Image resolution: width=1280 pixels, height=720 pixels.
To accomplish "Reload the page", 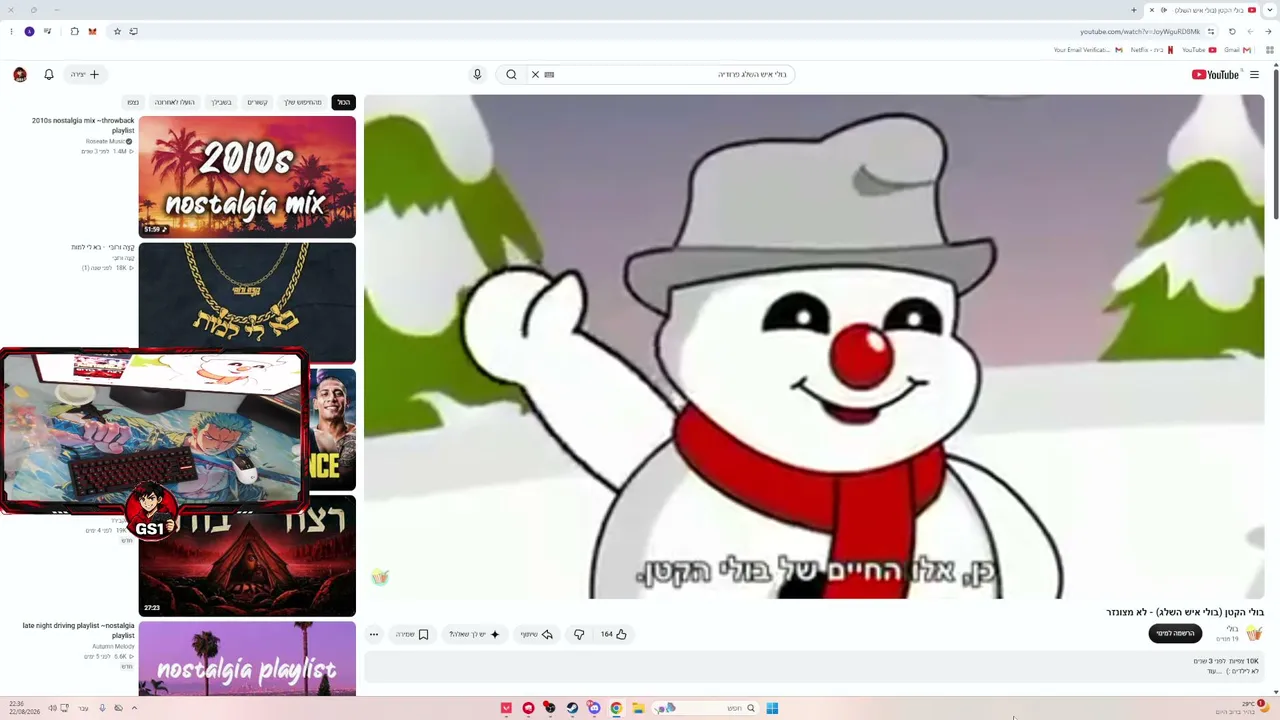I will (x=1232, y=31).
